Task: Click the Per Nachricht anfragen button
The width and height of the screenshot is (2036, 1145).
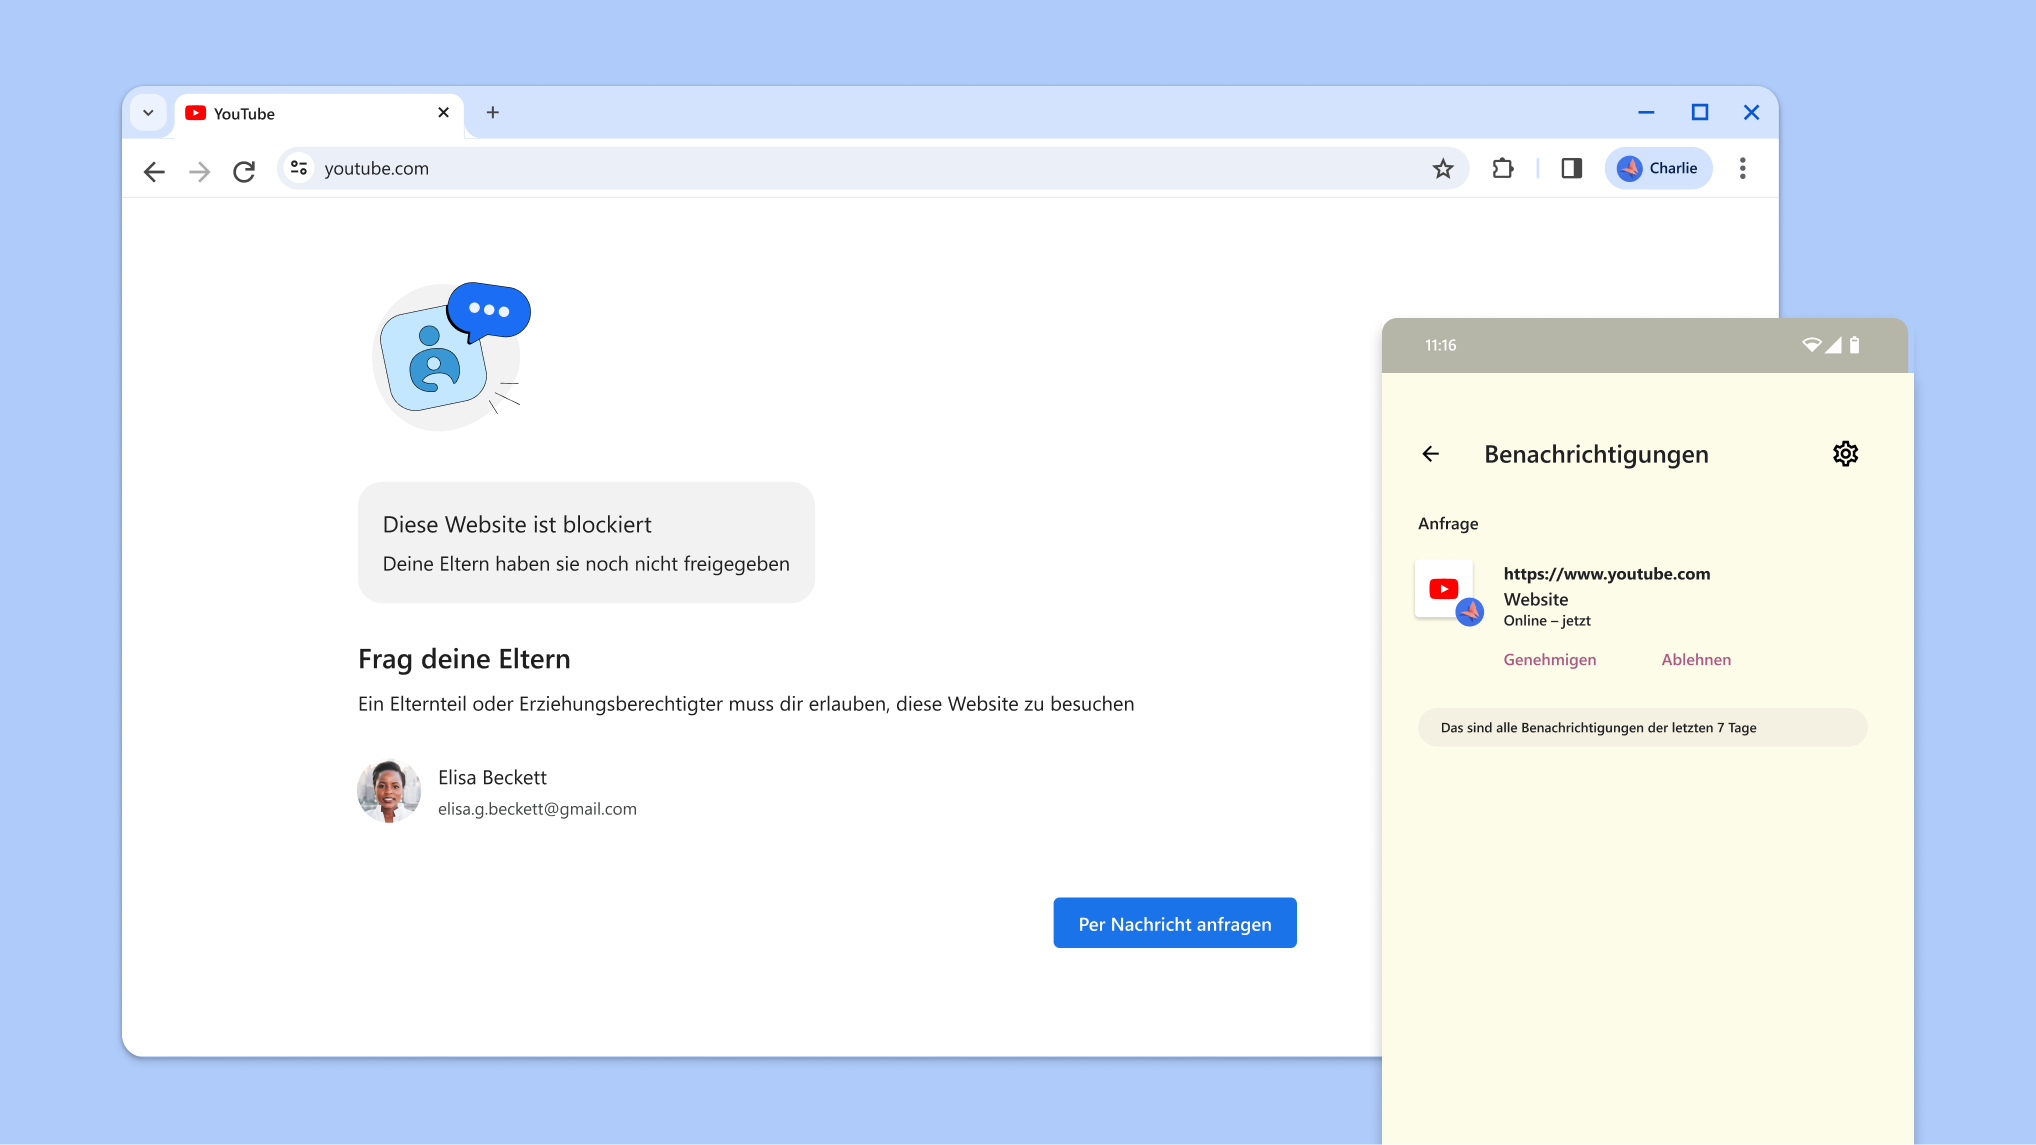Action: coord(1174,923)
